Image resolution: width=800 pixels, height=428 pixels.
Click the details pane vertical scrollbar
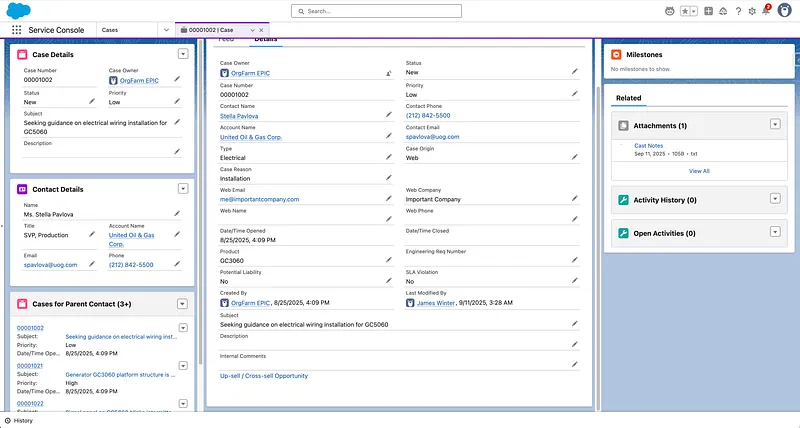click(x=598, y=247)
